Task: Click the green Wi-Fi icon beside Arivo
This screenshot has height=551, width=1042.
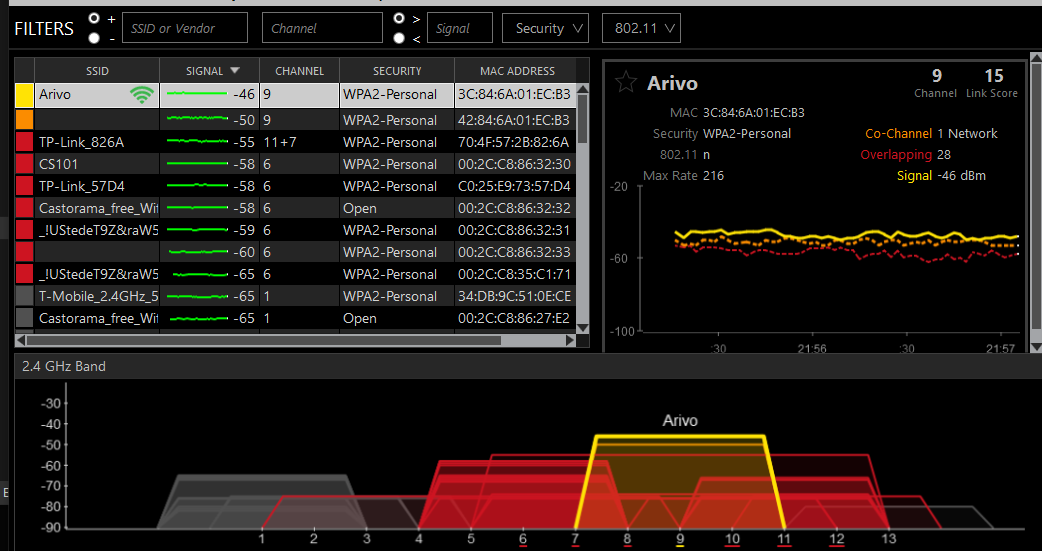Action: coord(142,95)
